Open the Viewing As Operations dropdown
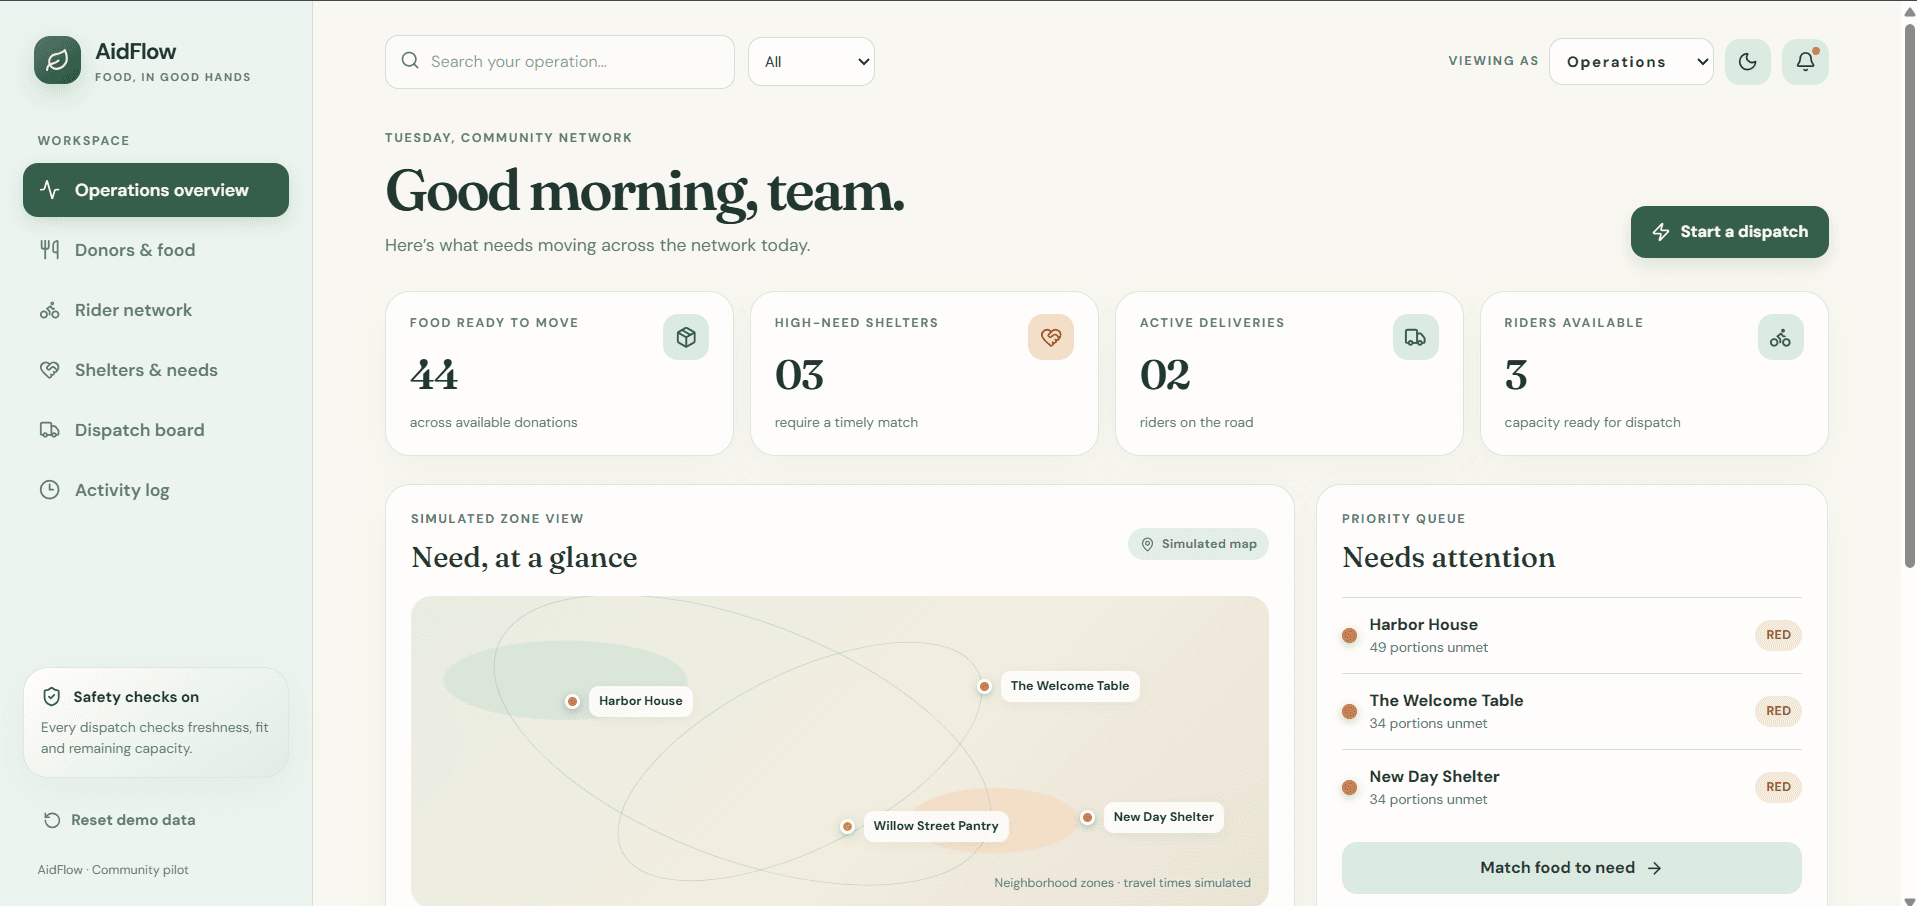The width and height of the screenshot is (1917, 906). (1631, 62)
